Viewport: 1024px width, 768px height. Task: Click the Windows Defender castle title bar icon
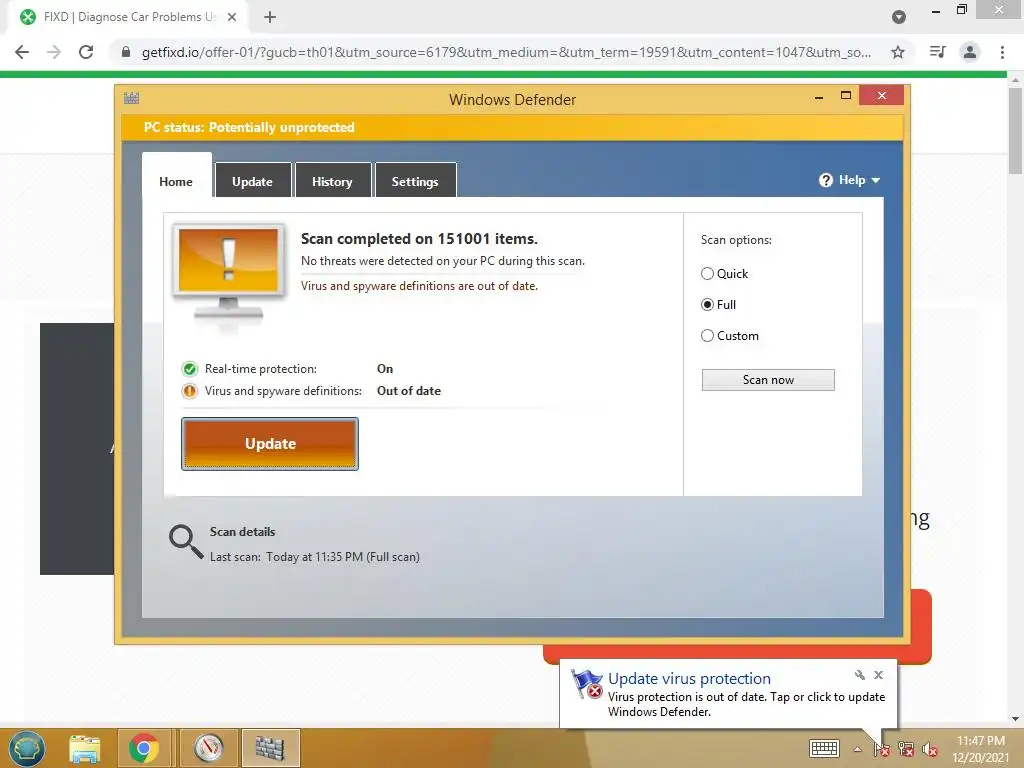coord(131,99)
